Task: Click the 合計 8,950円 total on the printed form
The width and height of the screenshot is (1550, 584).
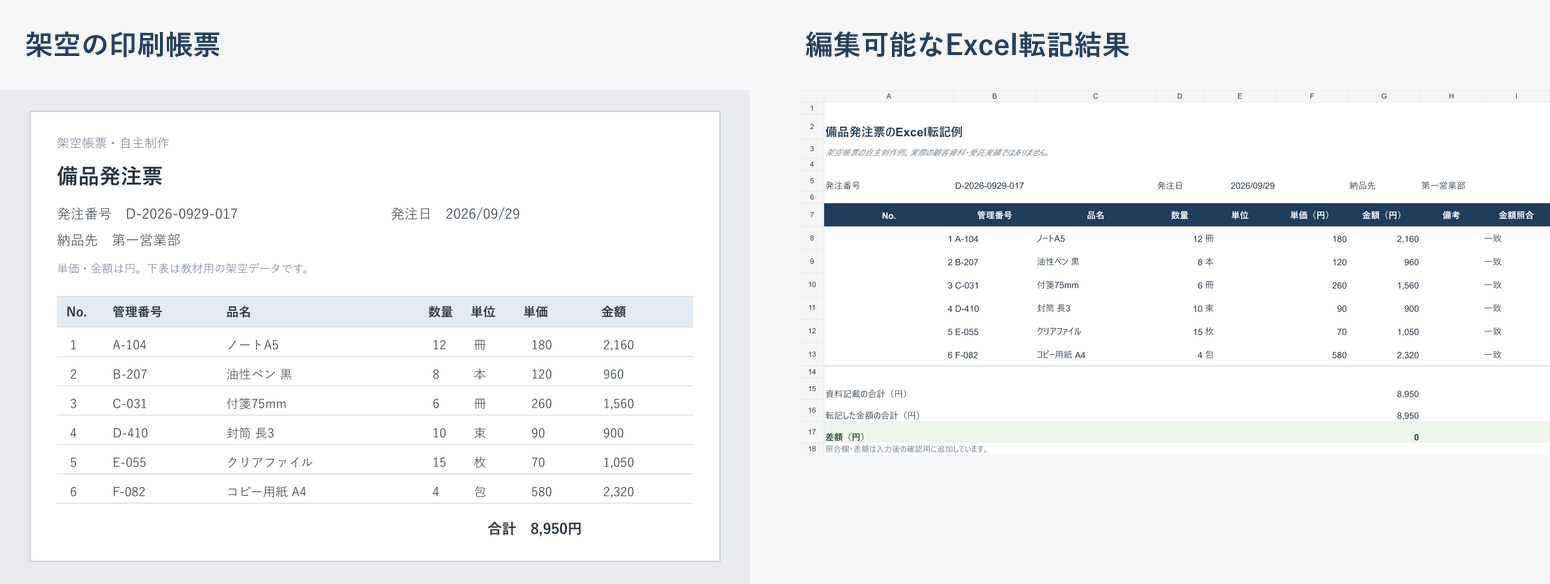Action: [x=535, y=528]
